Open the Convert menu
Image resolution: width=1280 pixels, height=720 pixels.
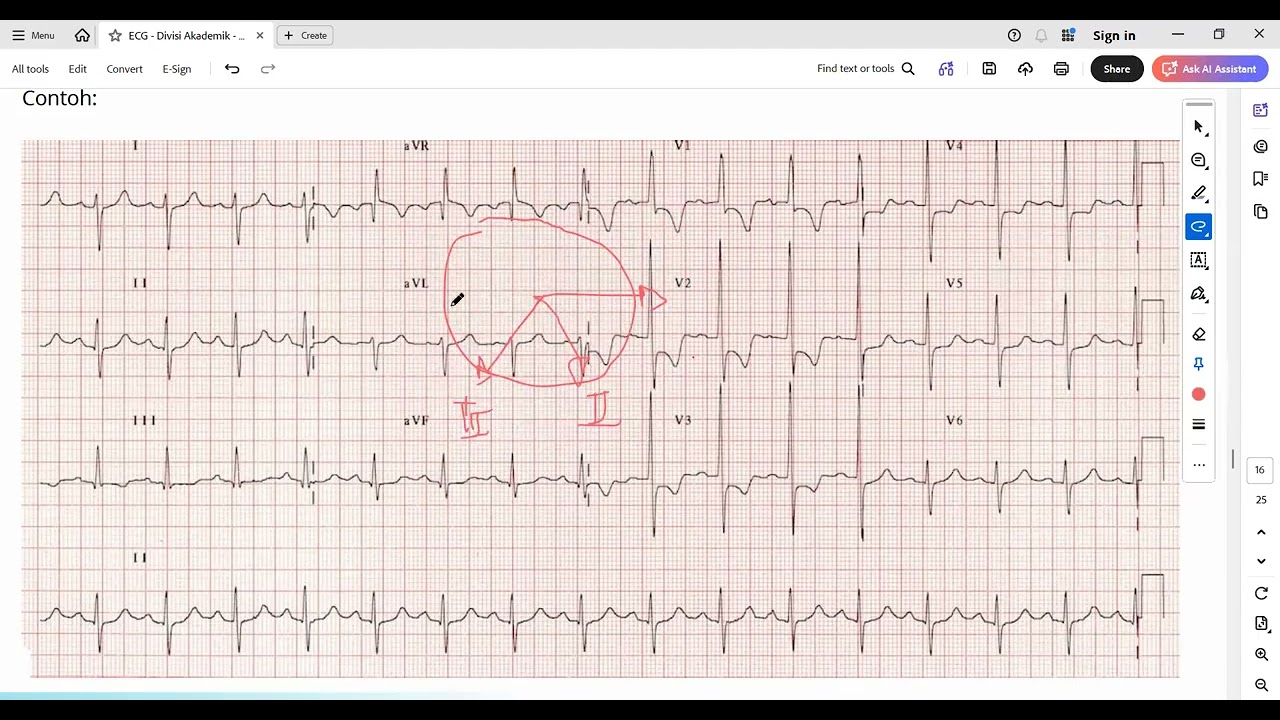[124, 69]
